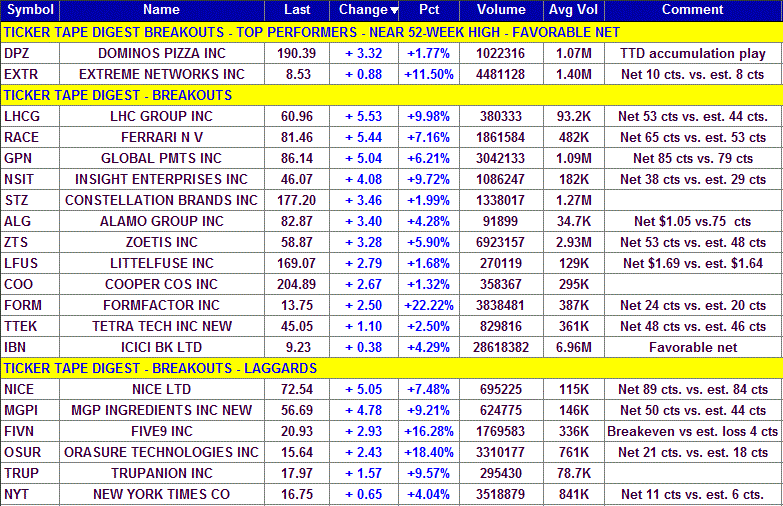Sort by the Volume column header
783x506 pixels.
tap(501, 10)
